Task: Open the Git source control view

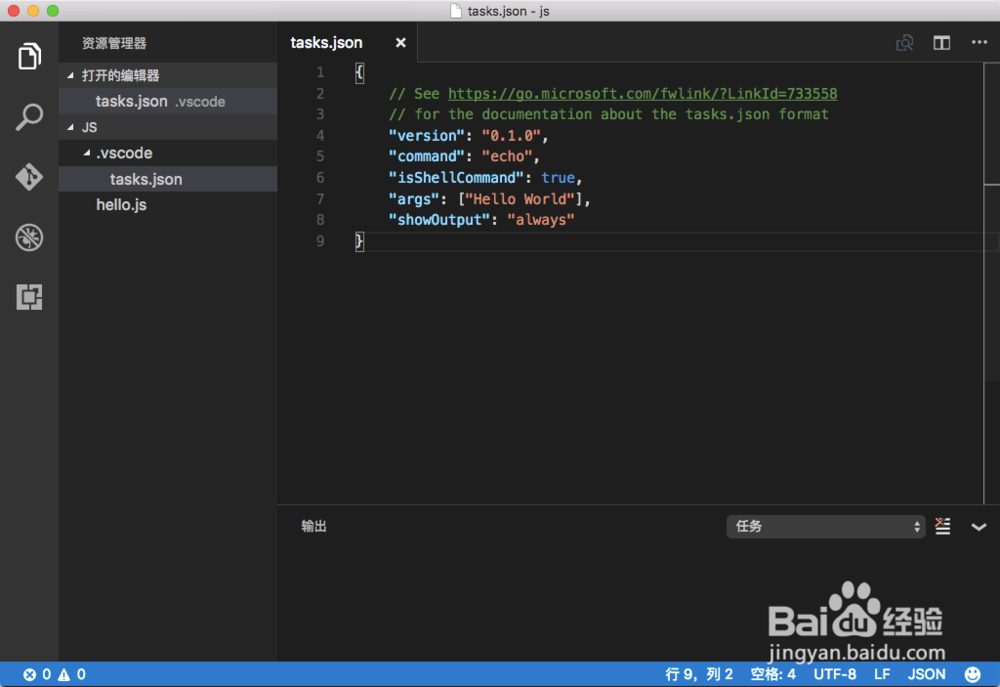Action: pos(29,177)
